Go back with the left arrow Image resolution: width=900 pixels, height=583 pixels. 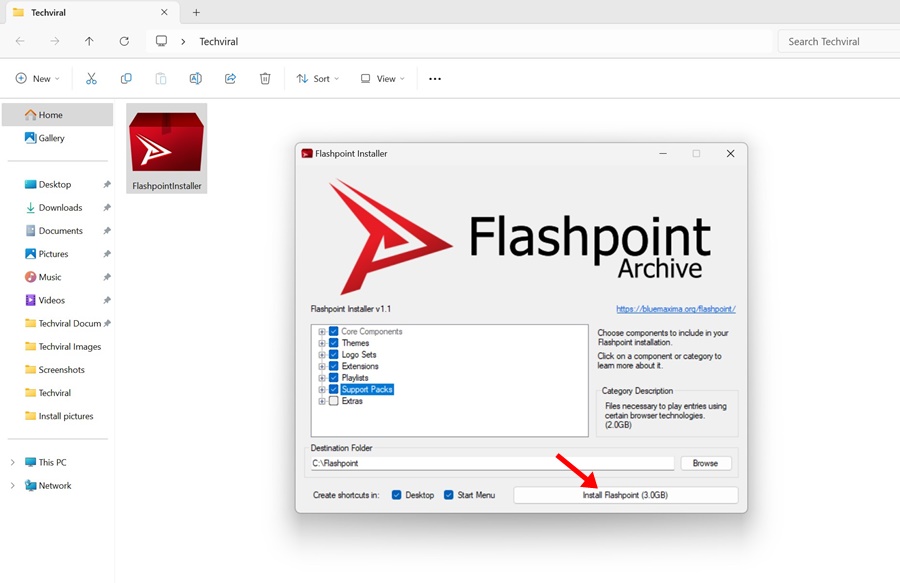pos(20,41)
